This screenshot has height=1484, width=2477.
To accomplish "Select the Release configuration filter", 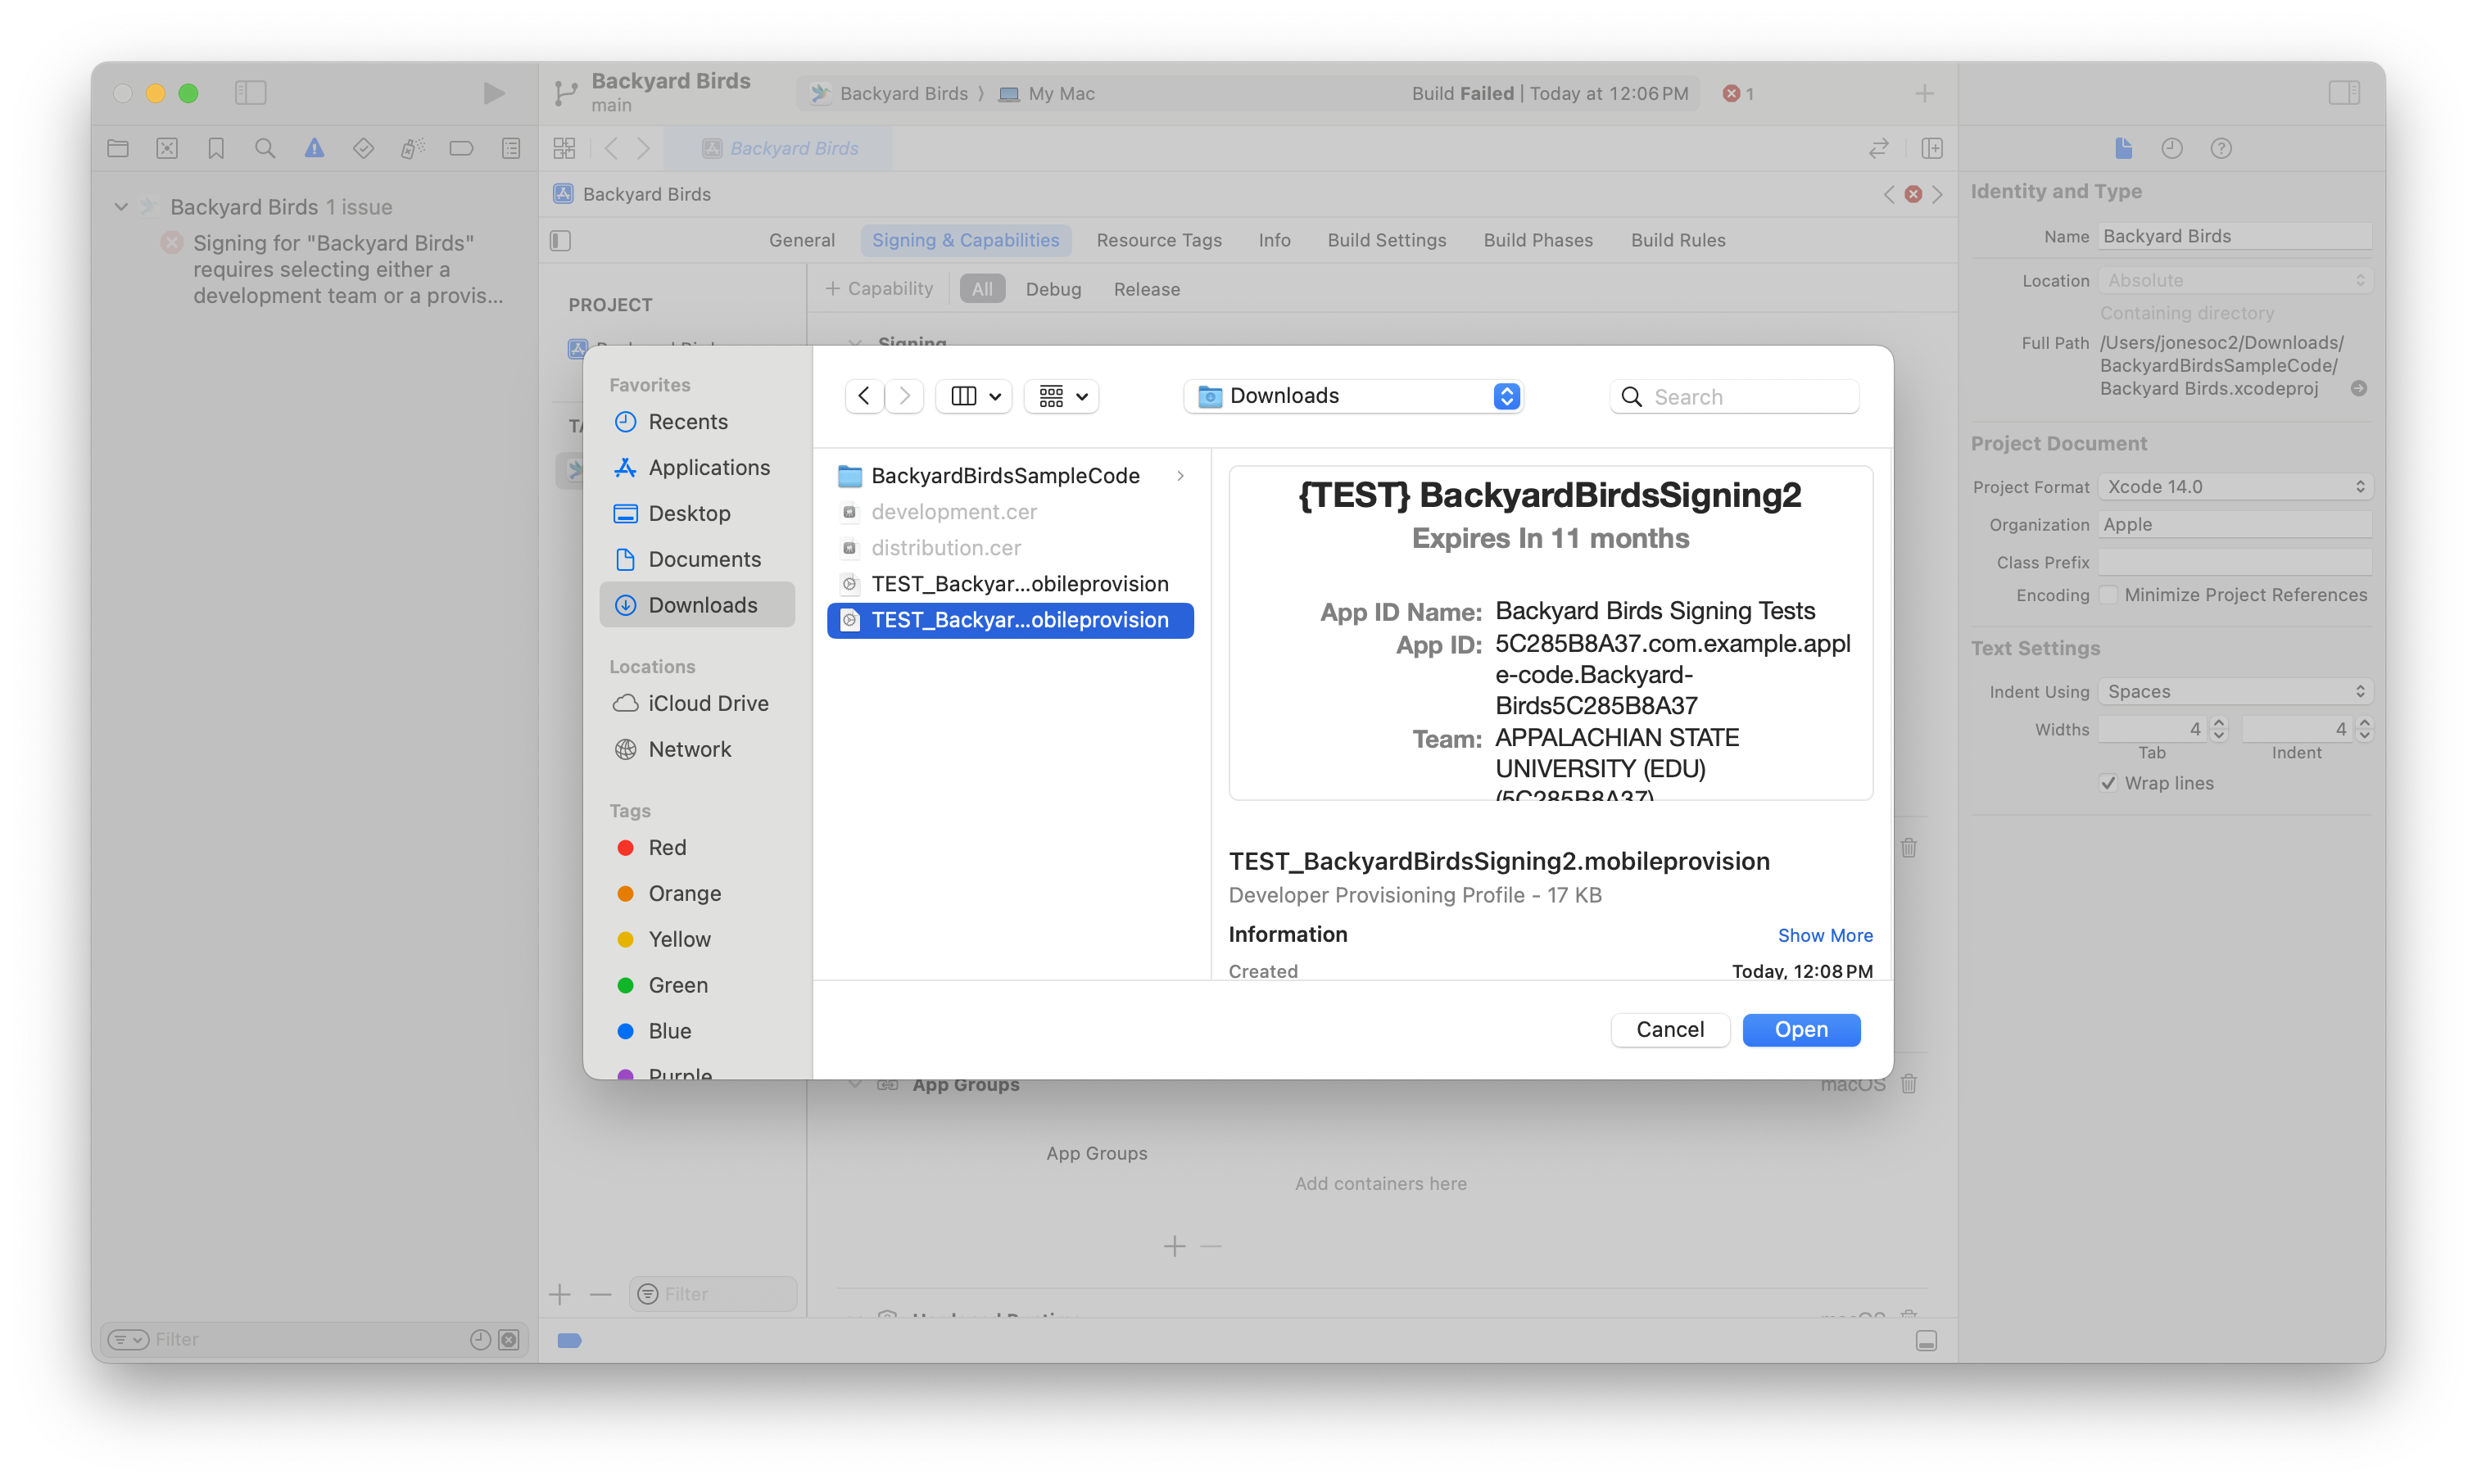I will pos(1147,289).
